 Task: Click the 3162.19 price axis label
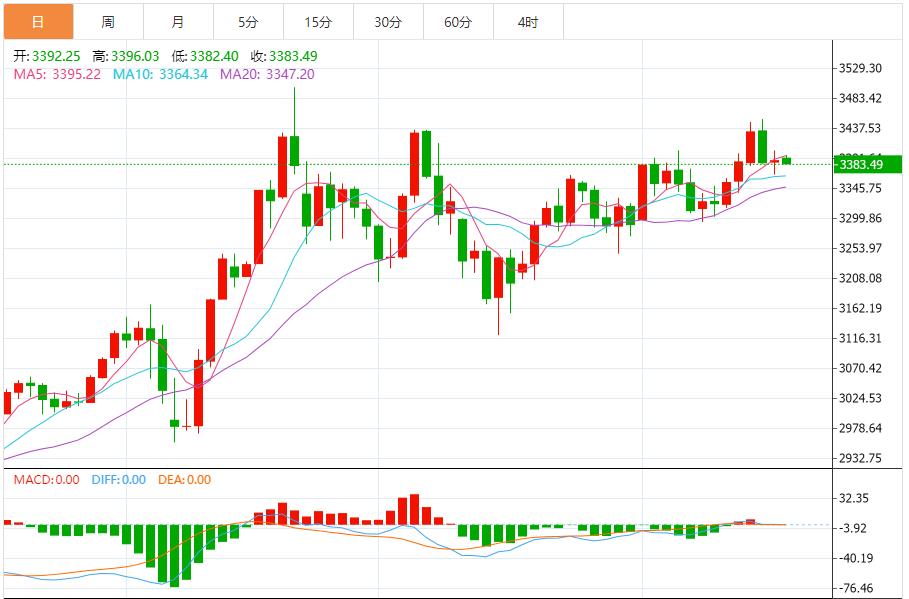click(860, 308)
